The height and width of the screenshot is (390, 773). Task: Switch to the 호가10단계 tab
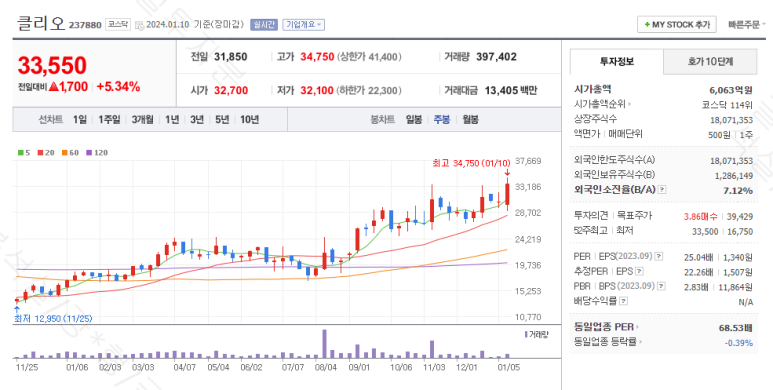tap(710, 62)
